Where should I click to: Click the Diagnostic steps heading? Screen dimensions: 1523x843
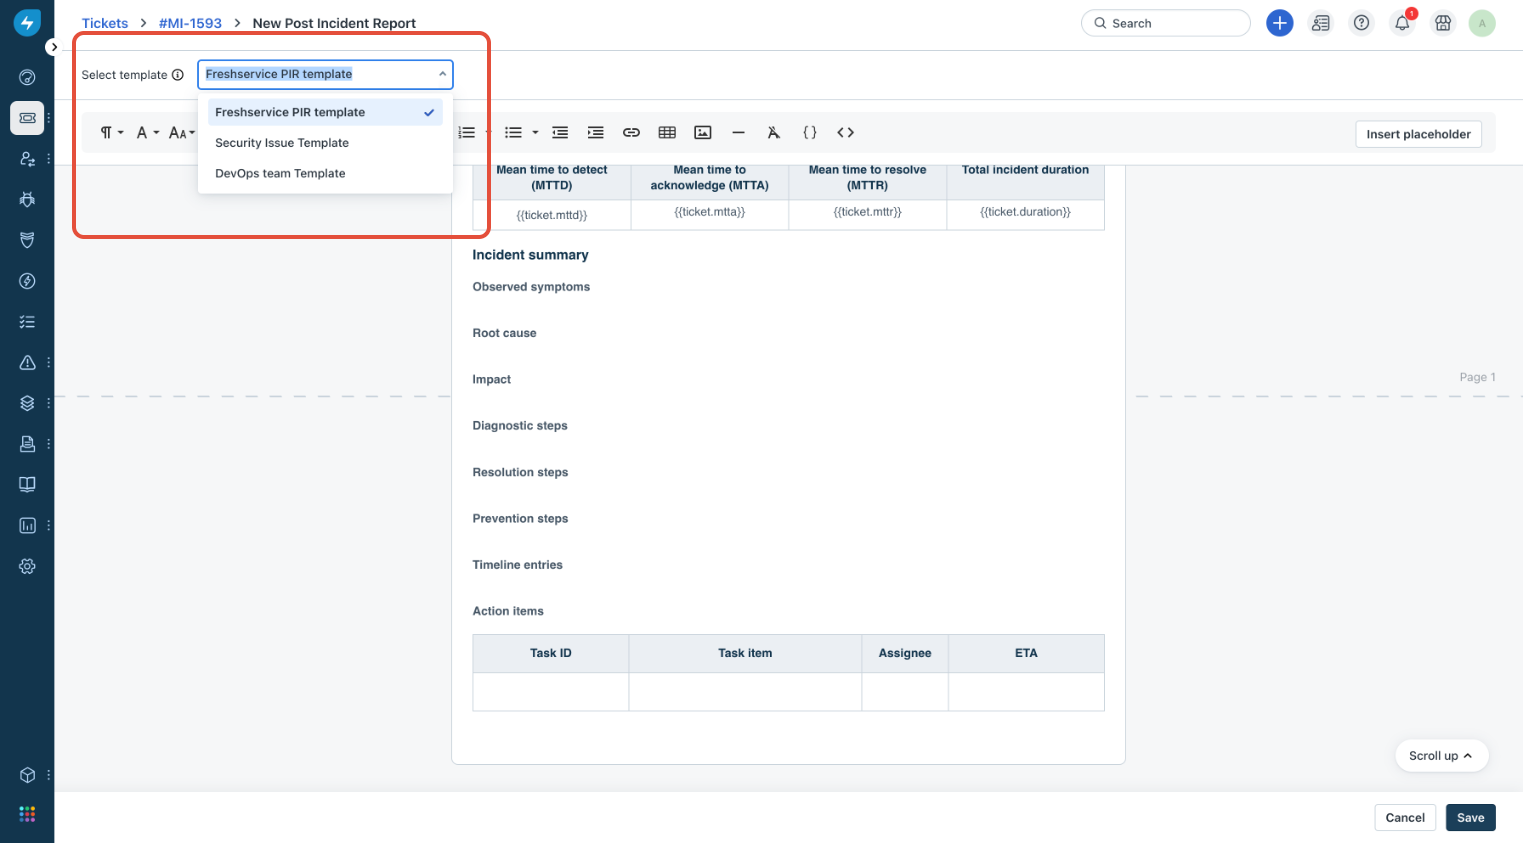[x=520, y=425]
